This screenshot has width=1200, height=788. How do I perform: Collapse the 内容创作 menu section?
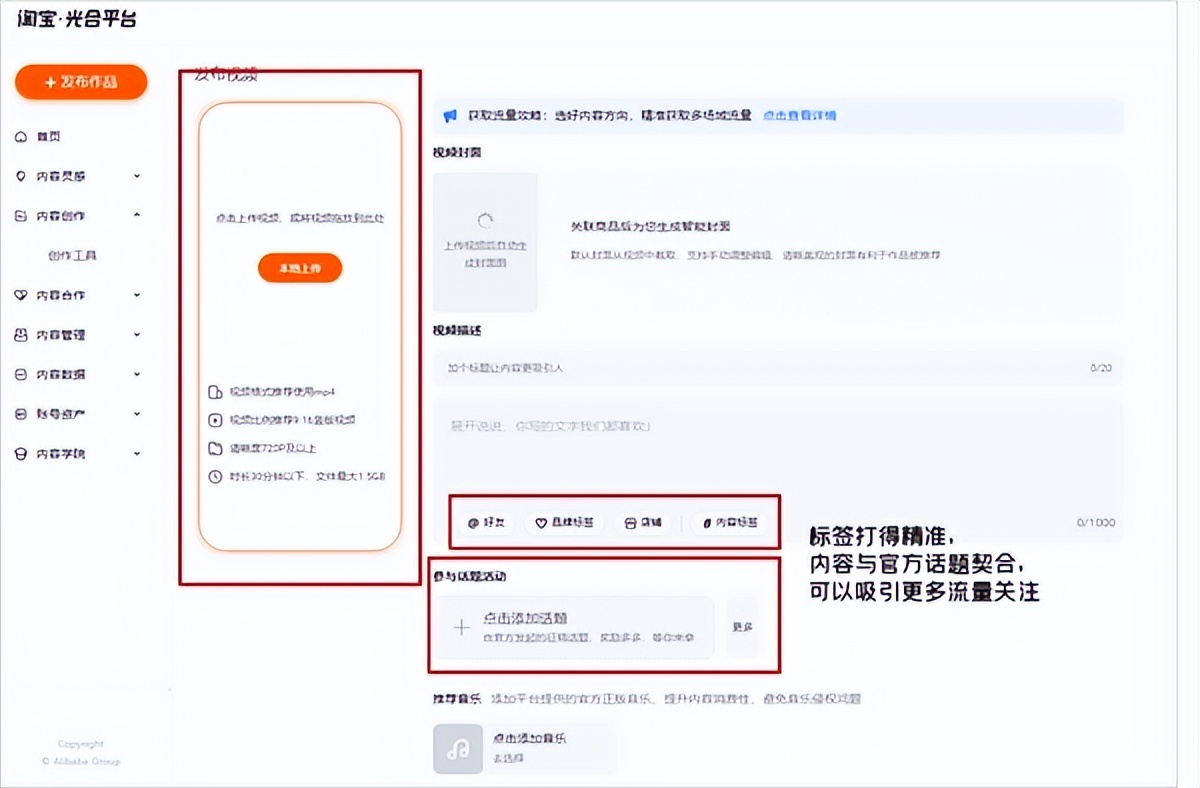(137, 215)
